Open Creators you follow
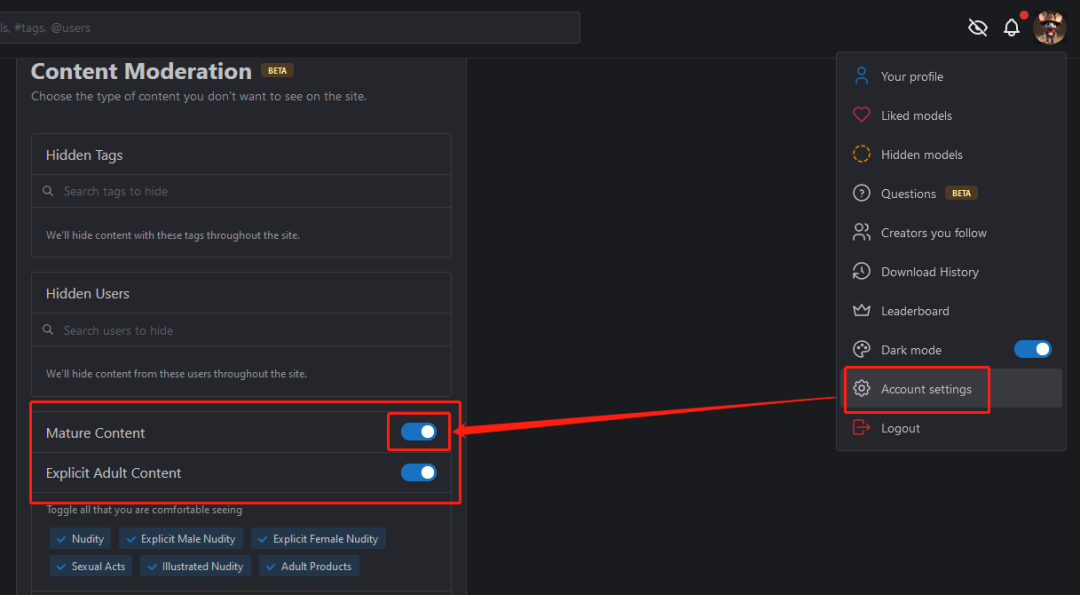Image resolution: width=1080 pixels, height=595 pixels. tap(951, 233)
